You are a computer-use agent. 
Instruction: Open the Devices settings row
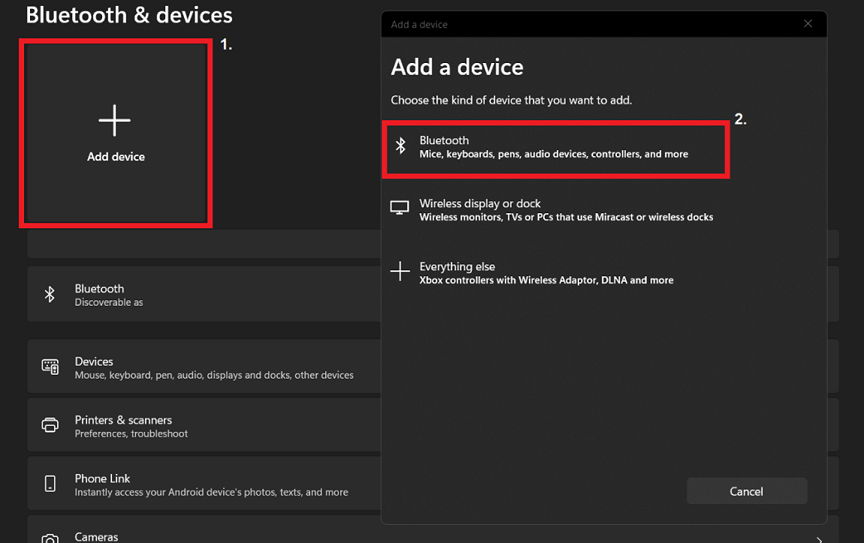coord(204,367)
